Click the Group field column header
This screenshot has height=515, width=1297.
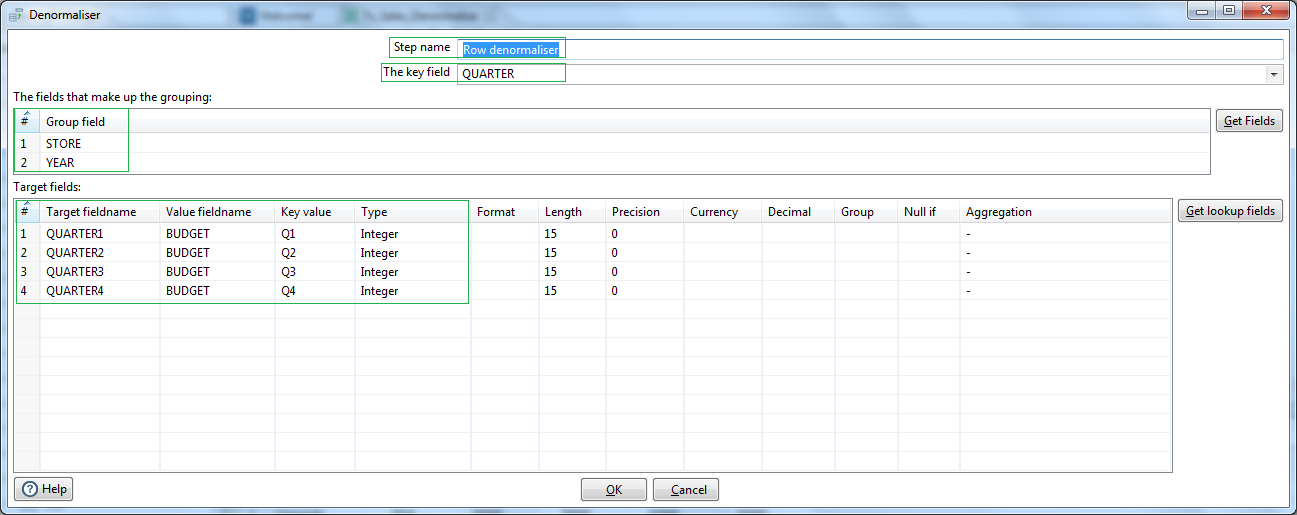click(76, 122)
